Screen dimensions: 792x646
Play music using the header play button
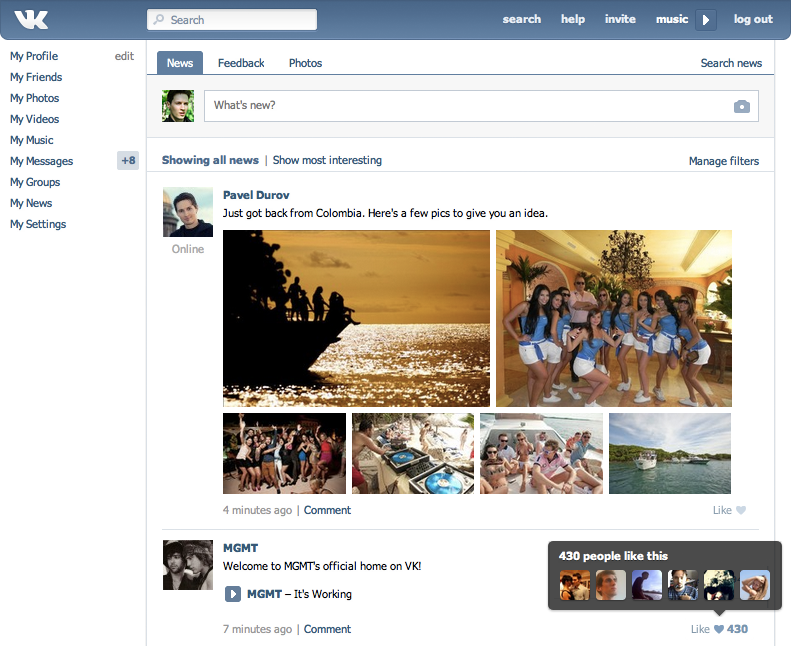point(706,20)
